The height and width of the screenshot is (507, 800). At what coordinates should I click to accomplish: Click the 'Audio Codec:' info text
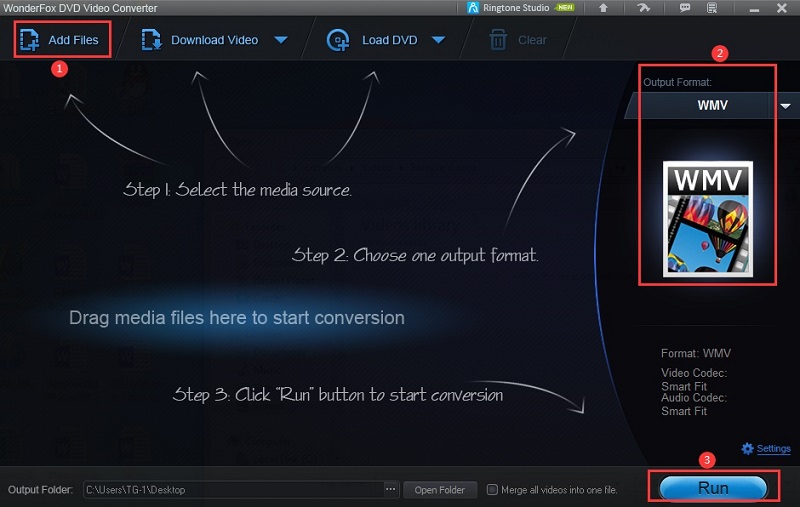coord(694,398)
